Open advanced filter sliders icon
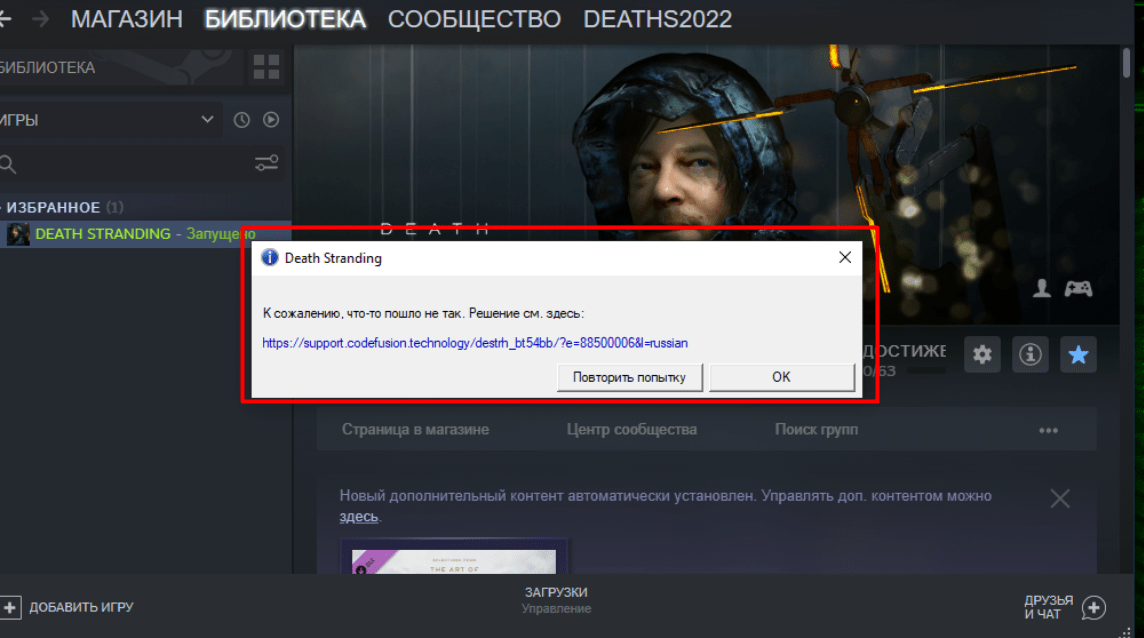Screen dimensions: 1144x638 point(266,163)
